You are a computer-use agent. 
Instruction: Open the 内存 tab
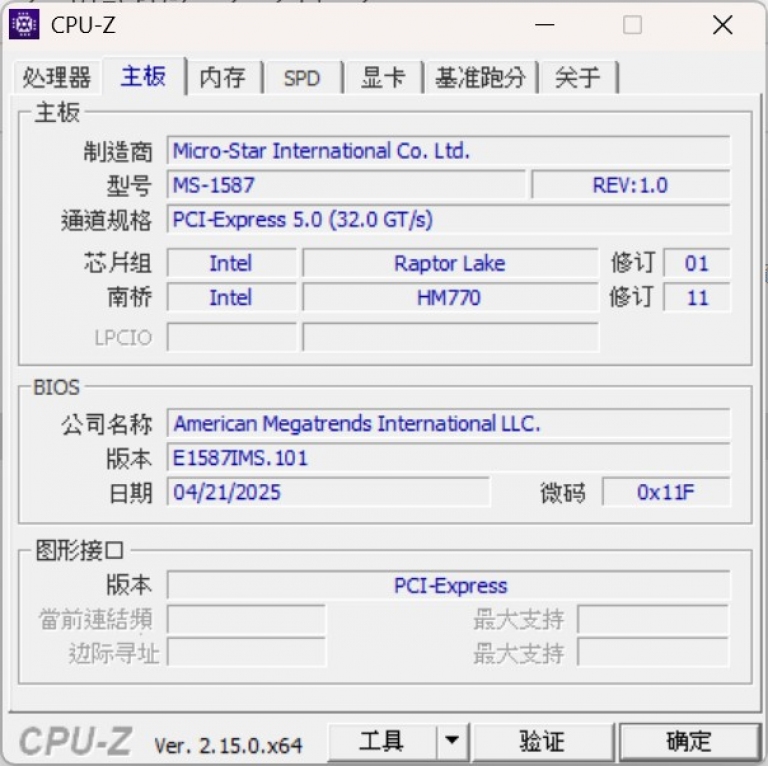223,77
